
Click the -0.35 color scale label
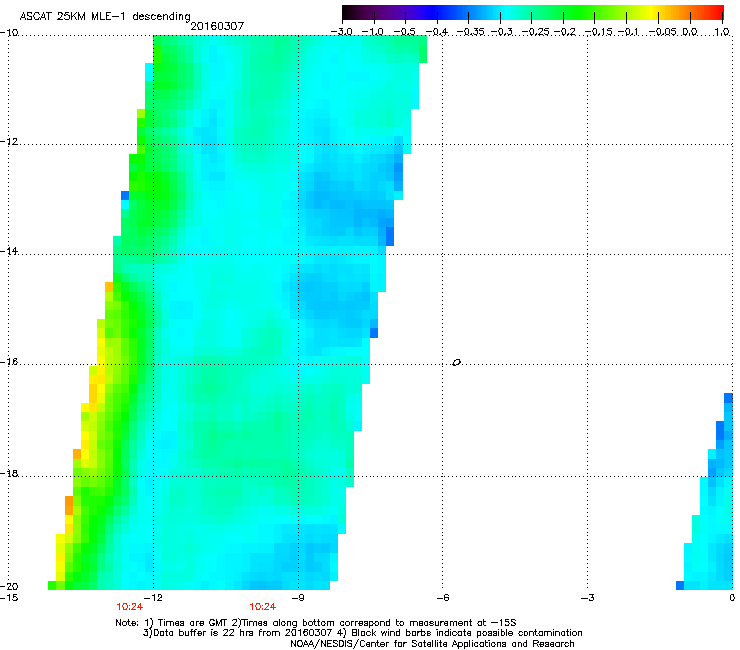[470, 32]
